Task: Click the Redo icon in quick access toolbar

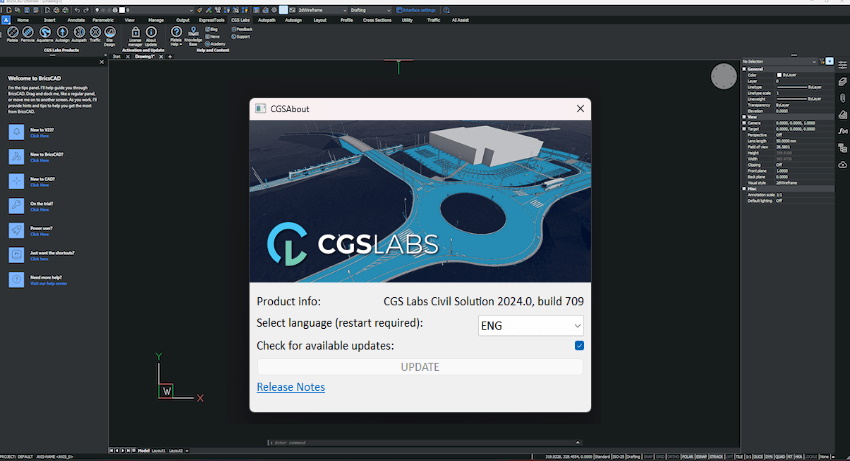Action: click(86, 10)
